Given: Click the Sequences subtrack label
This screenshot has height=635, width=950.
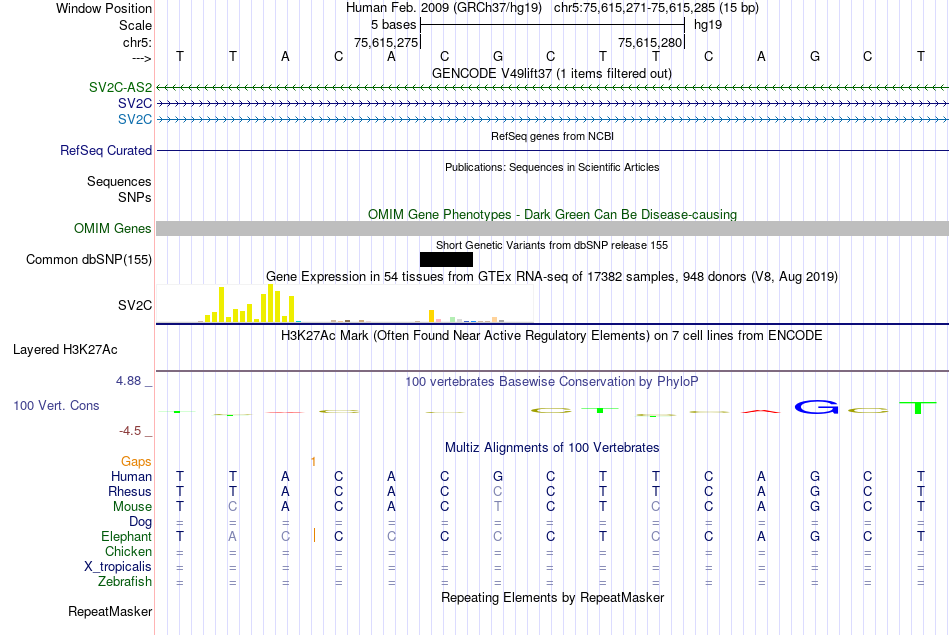Looking at the screenshot, I should point(119,181).
